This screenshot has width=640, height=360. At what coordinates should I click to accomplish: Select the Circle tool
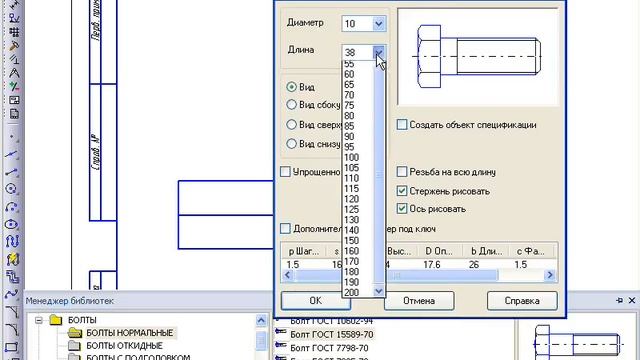click(12, 189)
